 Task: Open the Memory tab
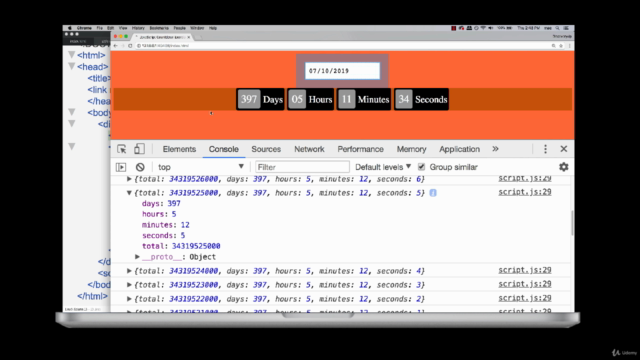click(411, 149)
